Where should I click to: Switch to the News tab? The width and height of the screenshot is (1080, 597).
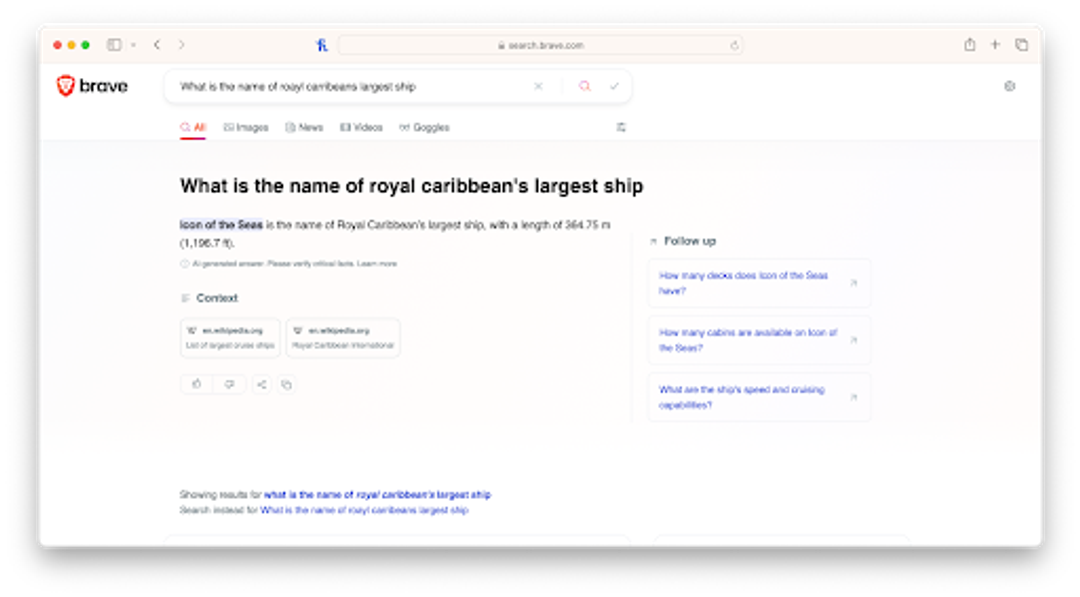(x=304, y=127)
